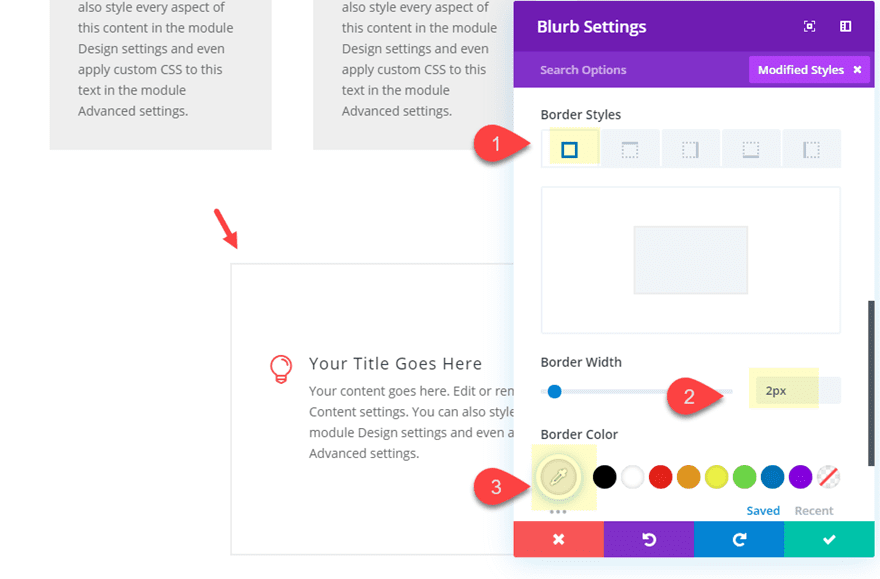880x579 pixels.
Task: Click the Border Width slider handle
Action: 554,392
